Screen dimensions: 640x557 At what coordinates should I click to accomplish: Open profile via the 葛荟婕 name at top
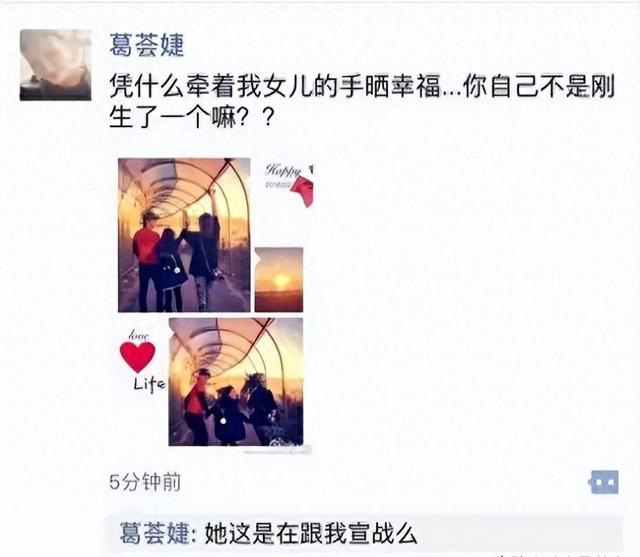click(x=147, y=44)
